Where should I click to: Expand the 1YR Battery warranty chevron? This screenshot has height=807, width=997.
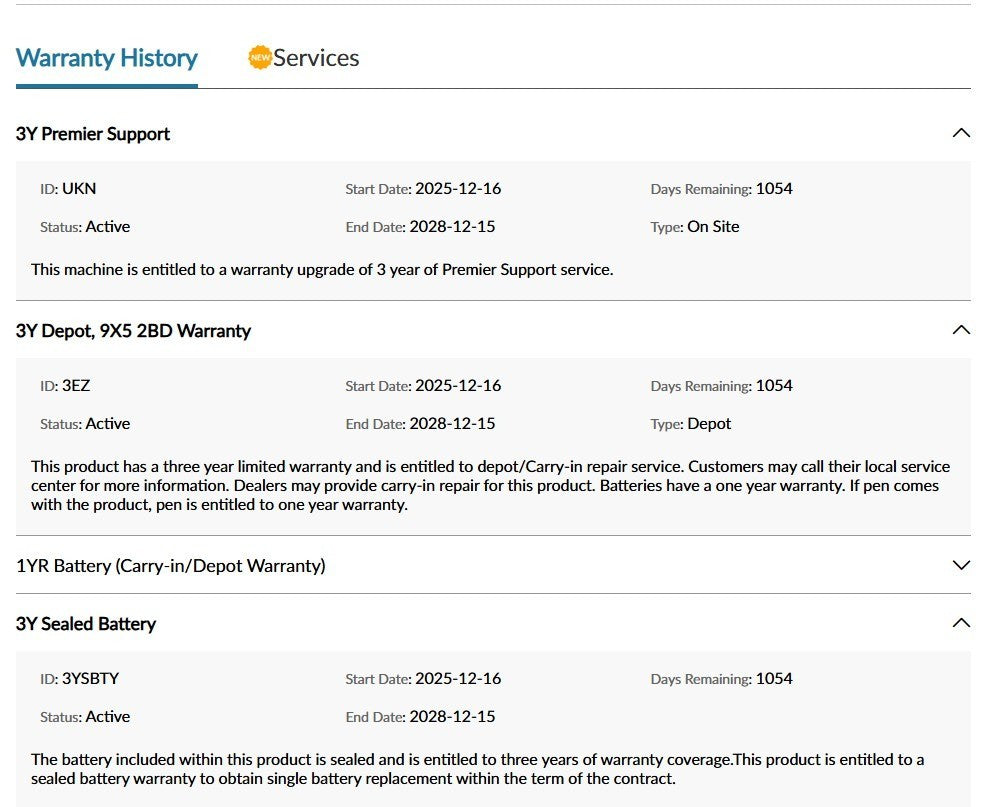click(961, 565)
